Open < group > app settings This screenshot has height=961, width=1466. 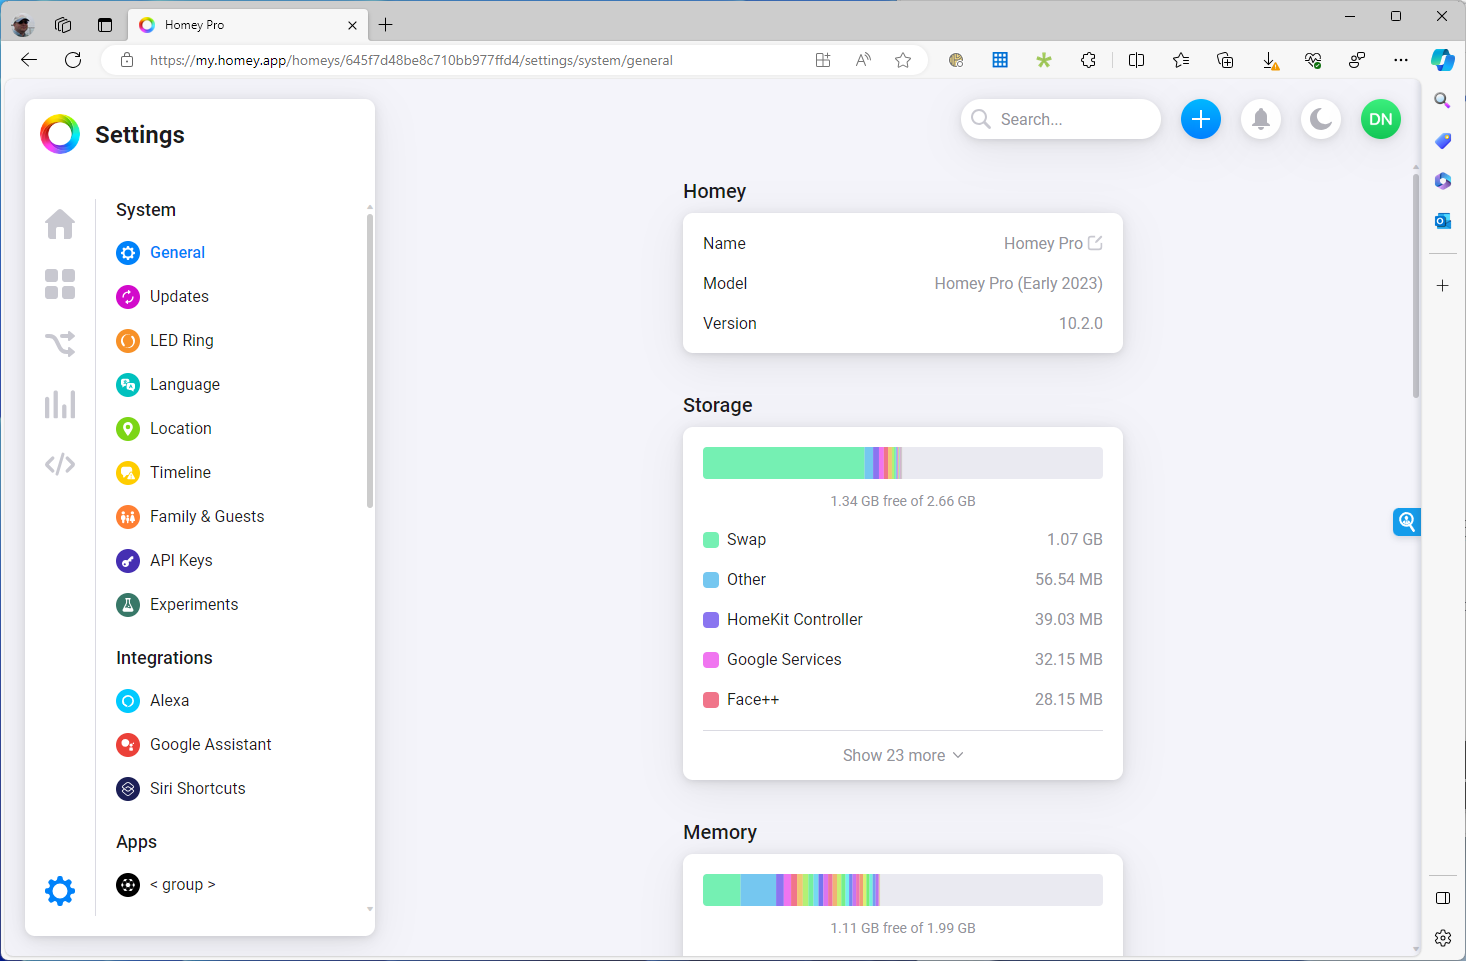tap(183, 885)
